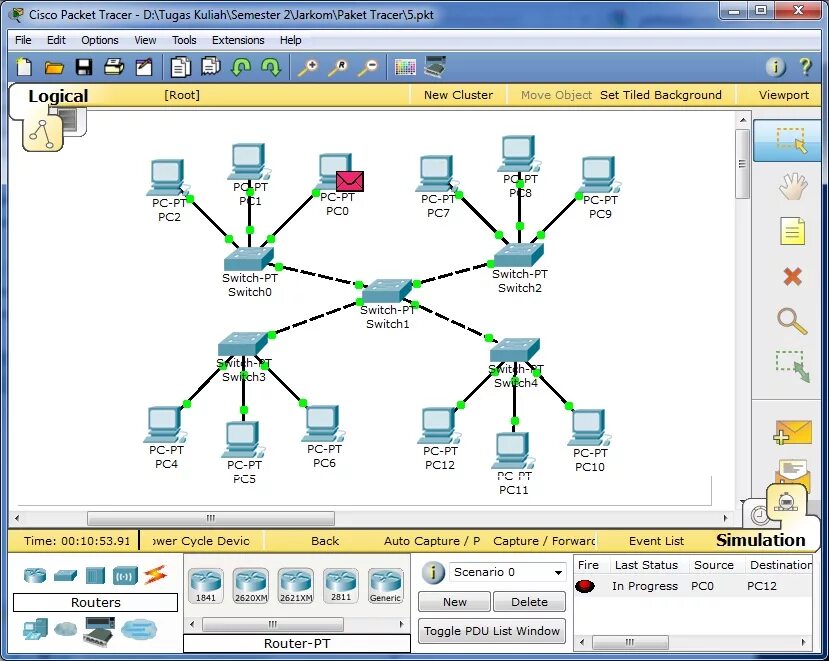Click the New scenario button
This screenshot has width=829, height=661.
(455, 602)
